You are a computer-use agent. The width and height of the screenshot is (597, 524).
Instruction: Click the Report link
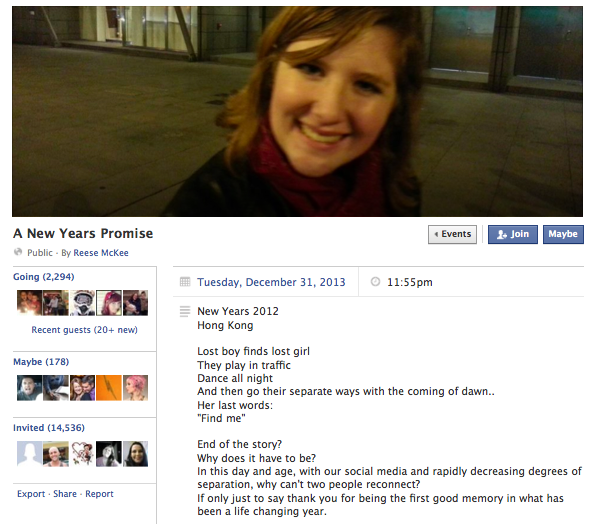pos(99,494)
